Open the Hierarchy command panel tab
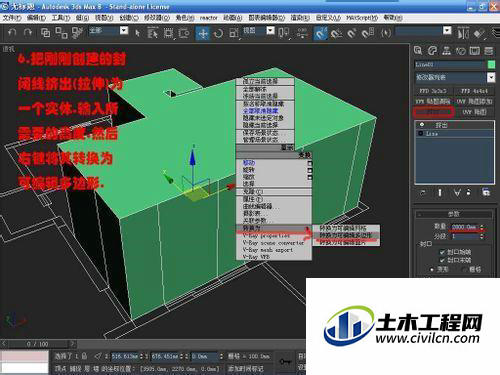 446,51
